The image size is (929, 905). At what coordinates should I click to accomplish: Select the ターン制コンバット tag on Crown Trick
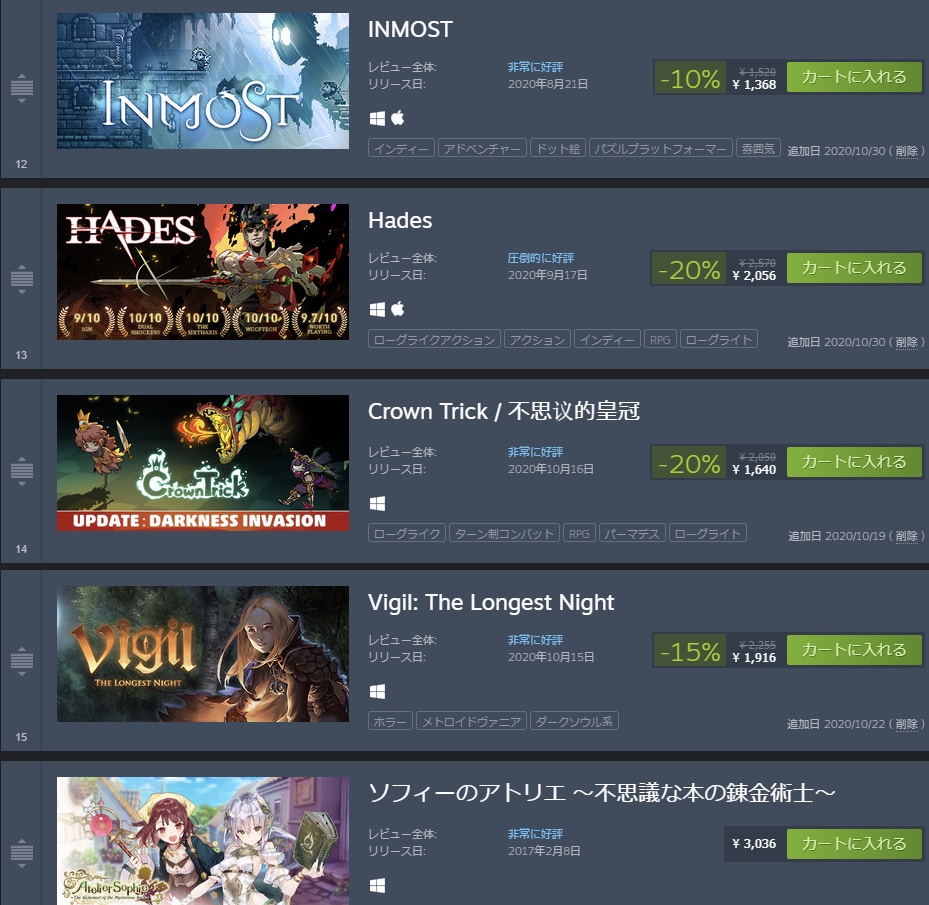point(504,533)
